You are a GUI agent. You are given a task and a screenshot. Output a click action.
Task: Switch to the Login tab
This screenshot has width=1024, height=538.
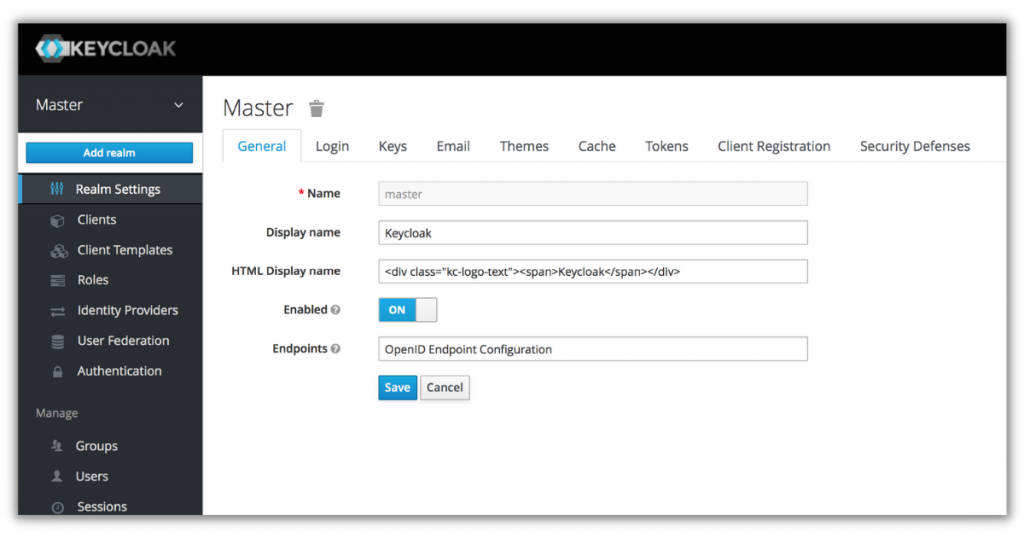point(332,146)
